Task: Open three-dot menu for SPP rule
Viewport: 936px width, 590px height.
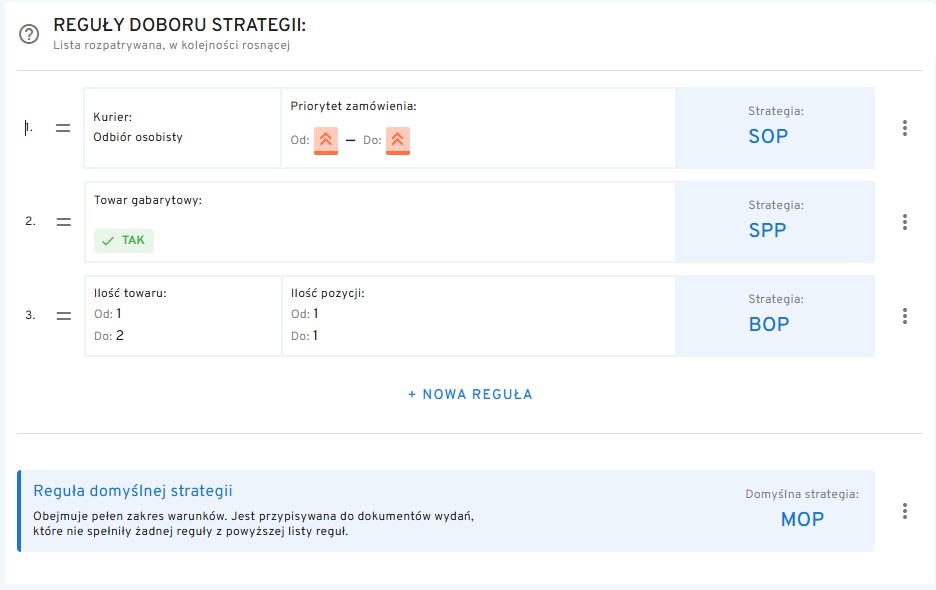Action: (x=904, y=222)
